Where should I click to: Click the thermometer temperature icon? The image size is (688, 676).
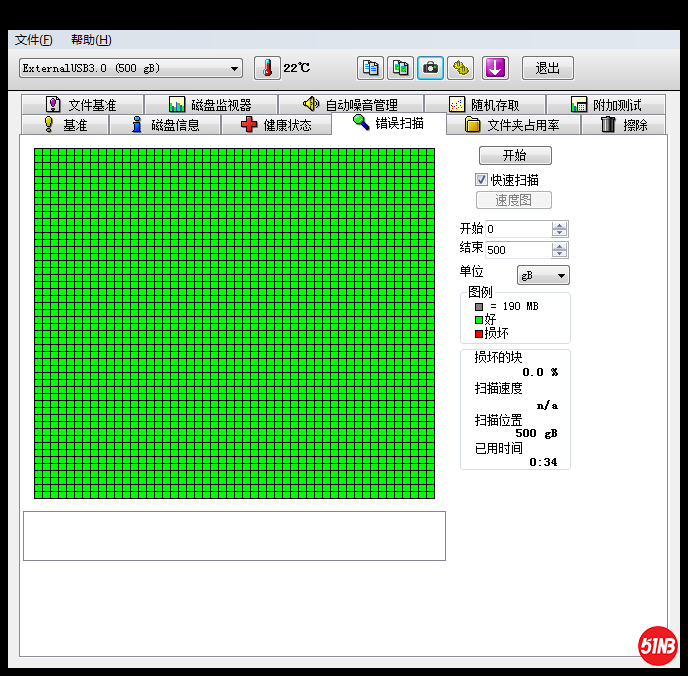(x=267, y=68)
